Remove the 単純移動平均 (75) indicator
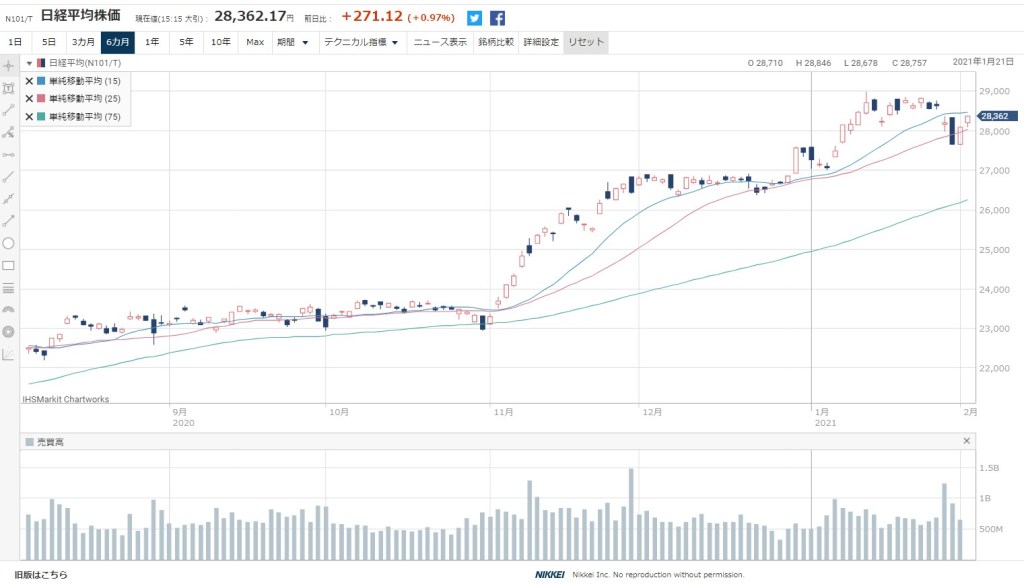This screenshot has width=1024, height=584. pos(29,117)
